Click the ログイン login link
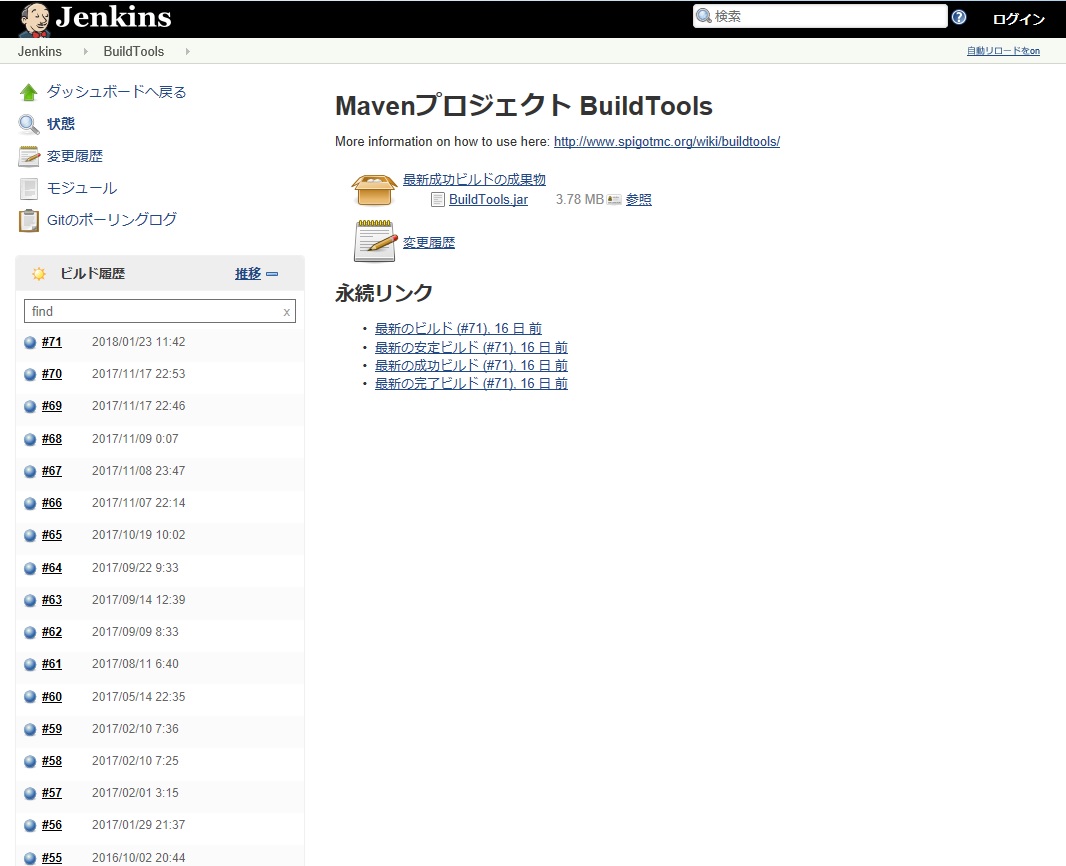This screenshot has width=1066, height=866. [x=1018, y=19]
